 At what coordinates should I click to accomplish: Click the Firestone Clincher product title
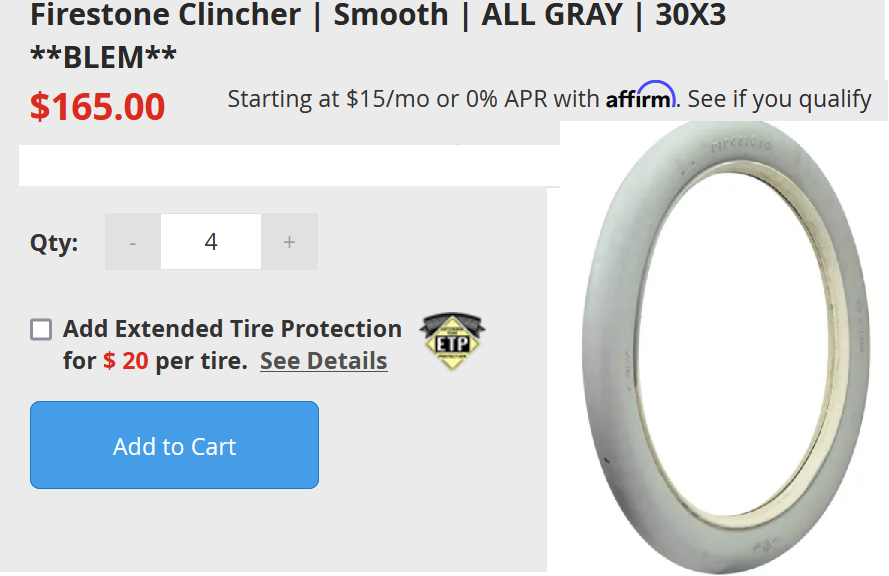(378, 16)
